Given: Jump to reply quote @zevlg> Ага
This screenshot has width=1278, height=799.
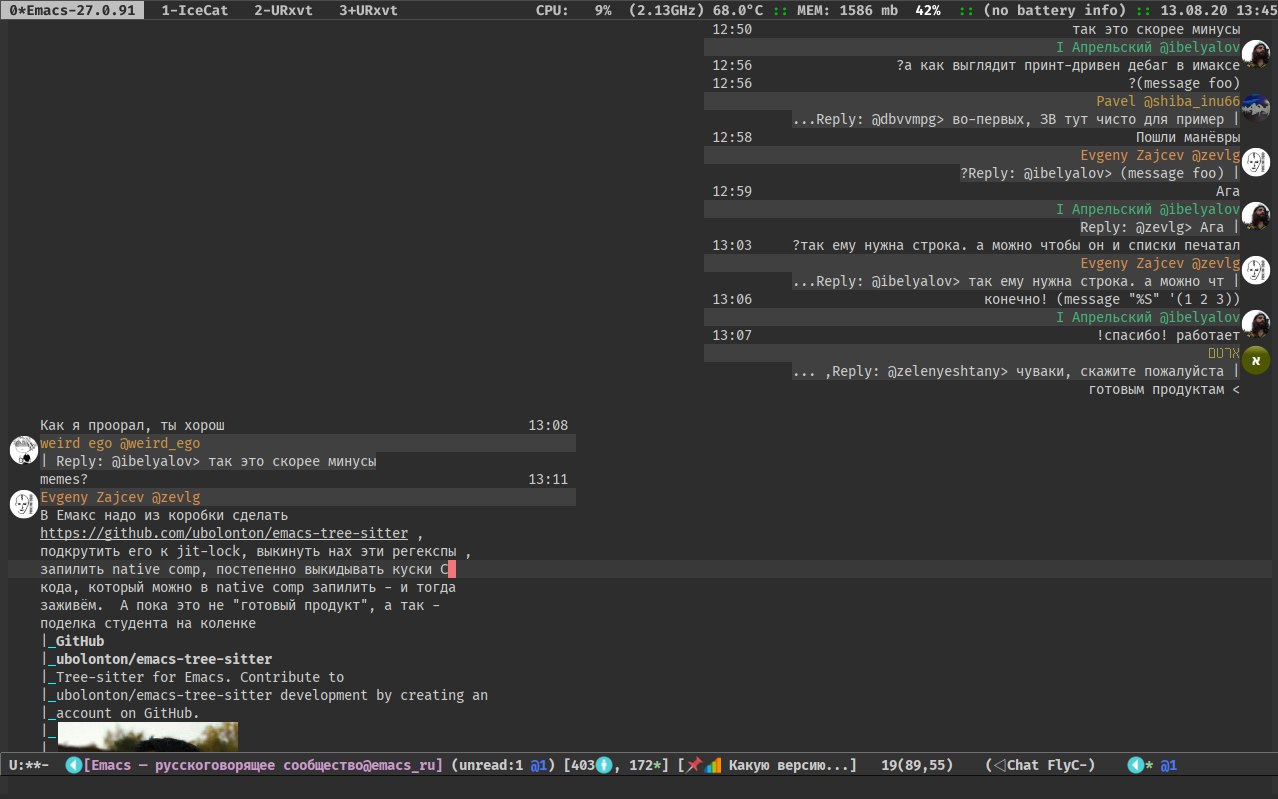Looking at the screenshot, I should coord(1159,227).
